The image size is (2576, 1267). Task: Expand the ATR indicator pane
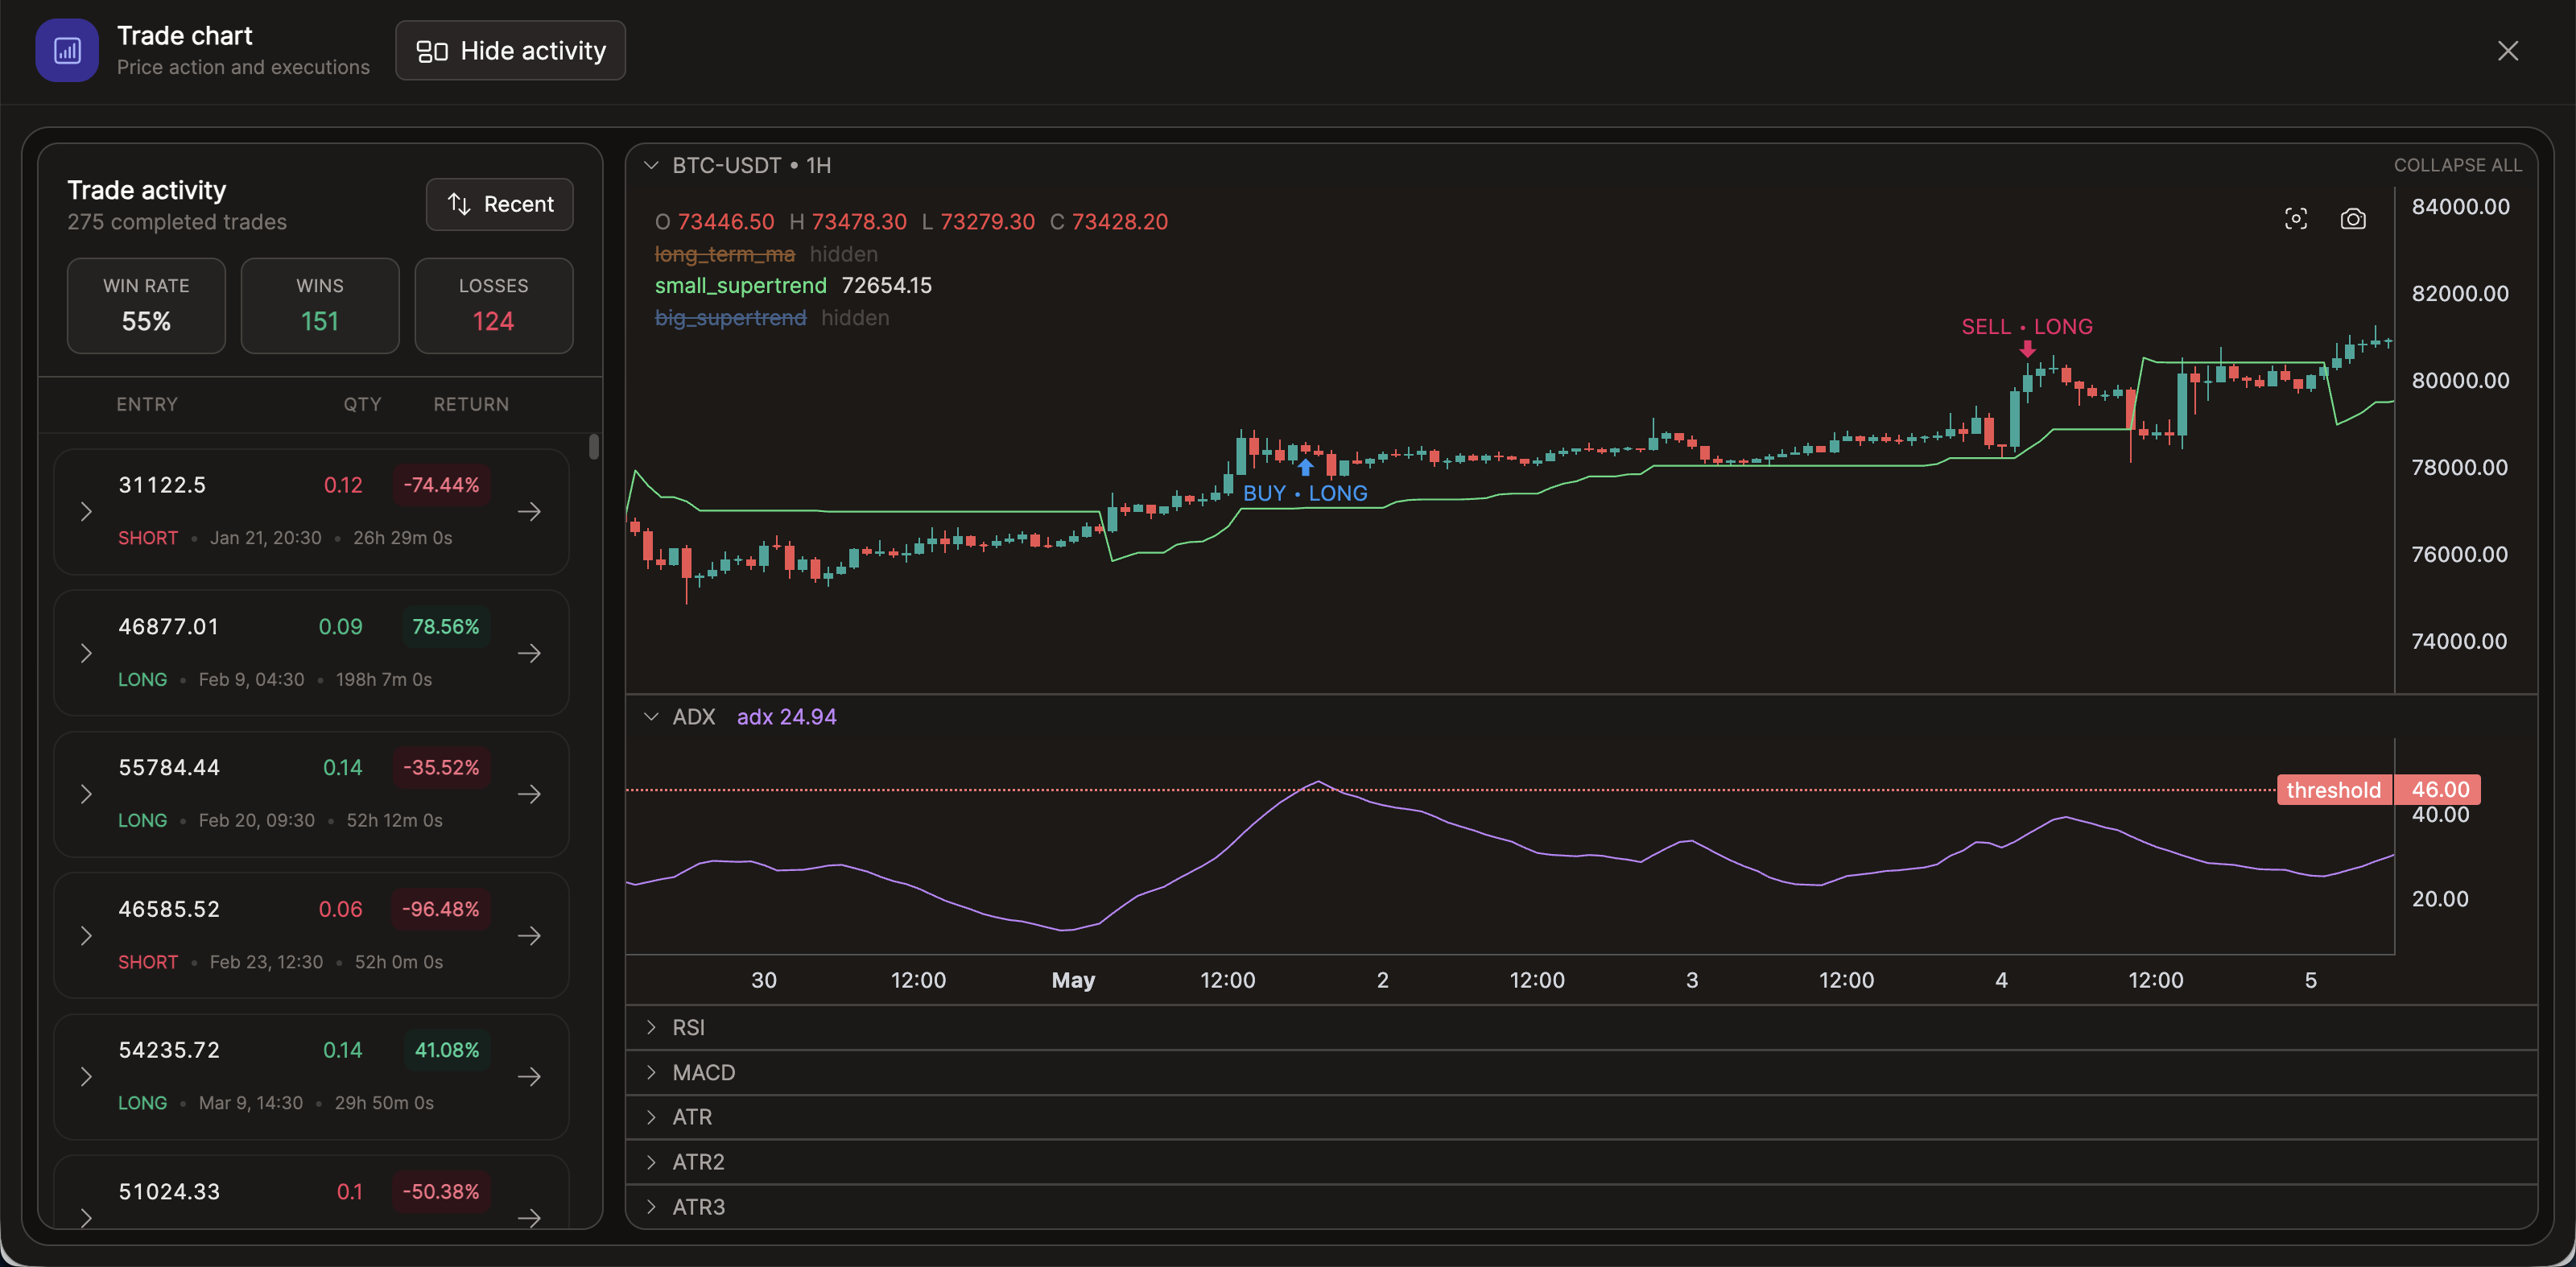(651, 1117)
